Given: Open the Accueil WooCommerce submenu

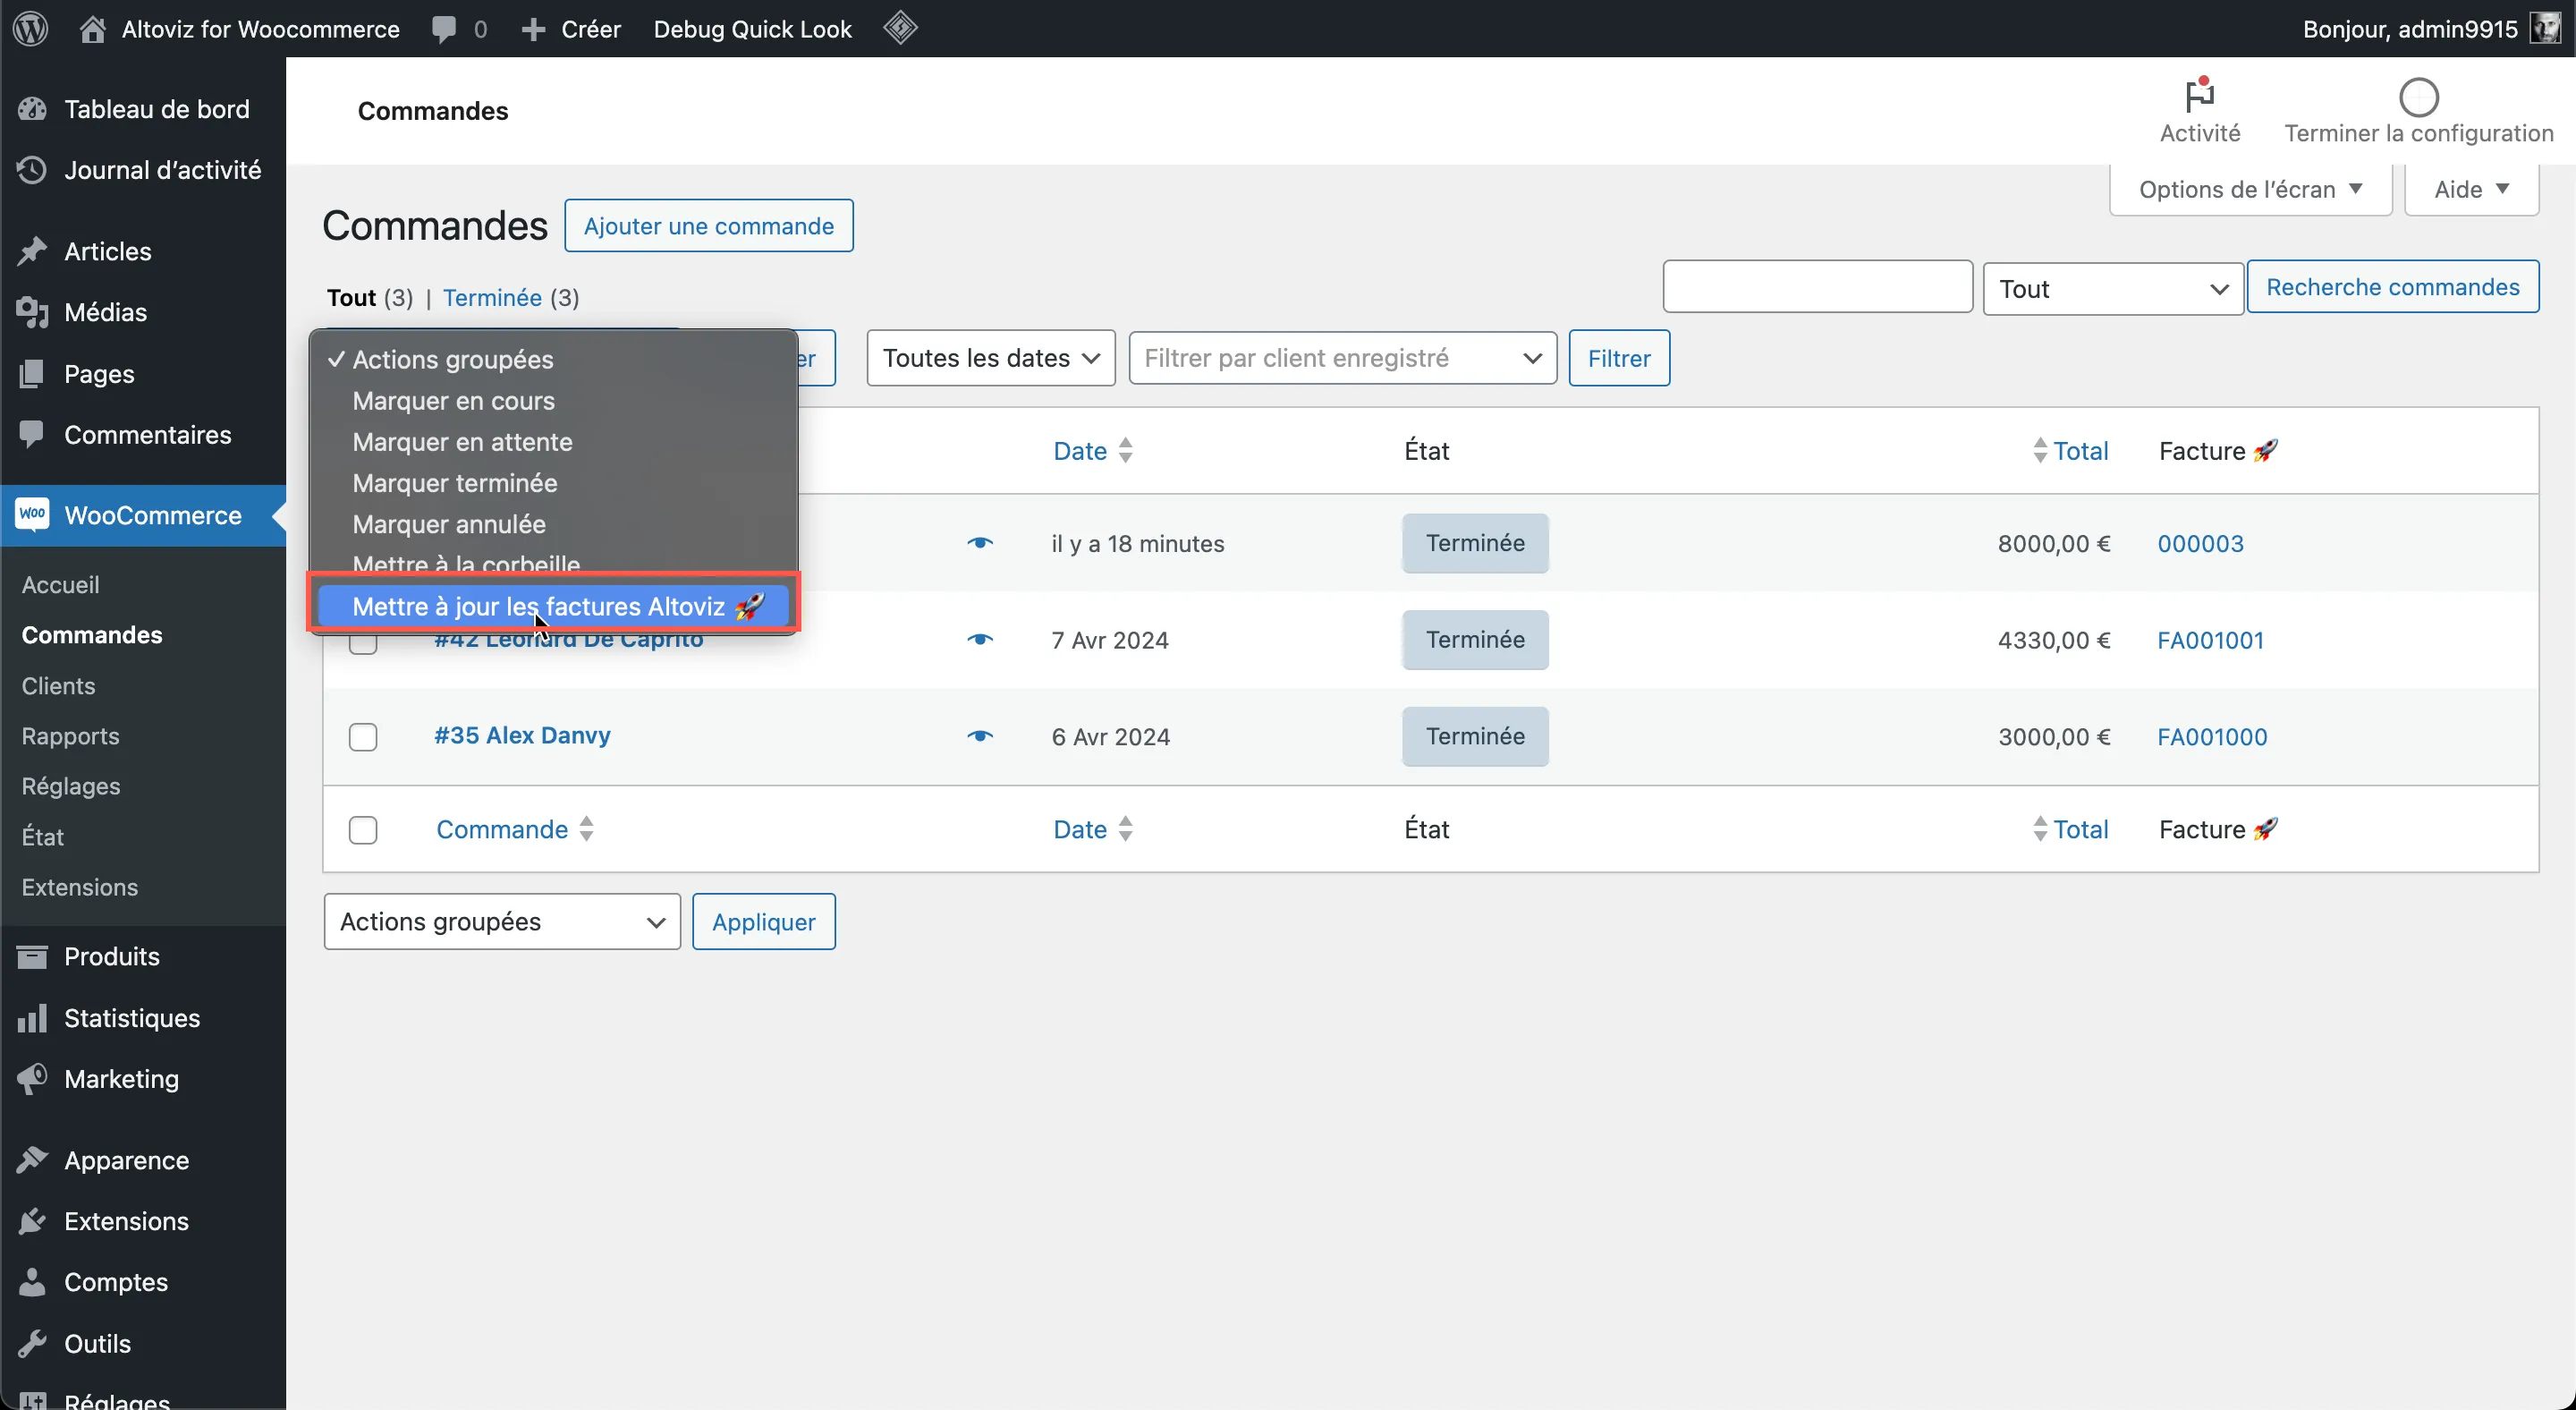Looking at the screenshot, I should click(60, 584).
